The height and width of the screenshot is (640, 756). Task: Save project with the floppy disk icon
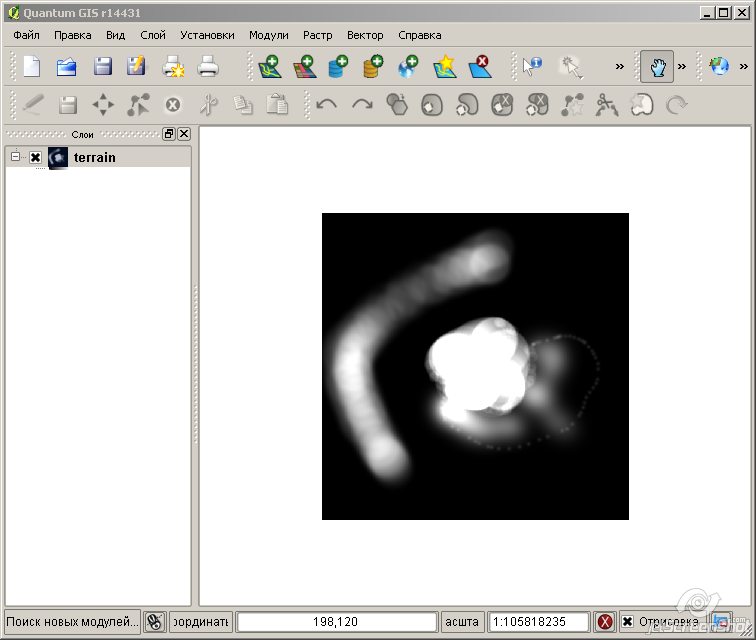103,66
